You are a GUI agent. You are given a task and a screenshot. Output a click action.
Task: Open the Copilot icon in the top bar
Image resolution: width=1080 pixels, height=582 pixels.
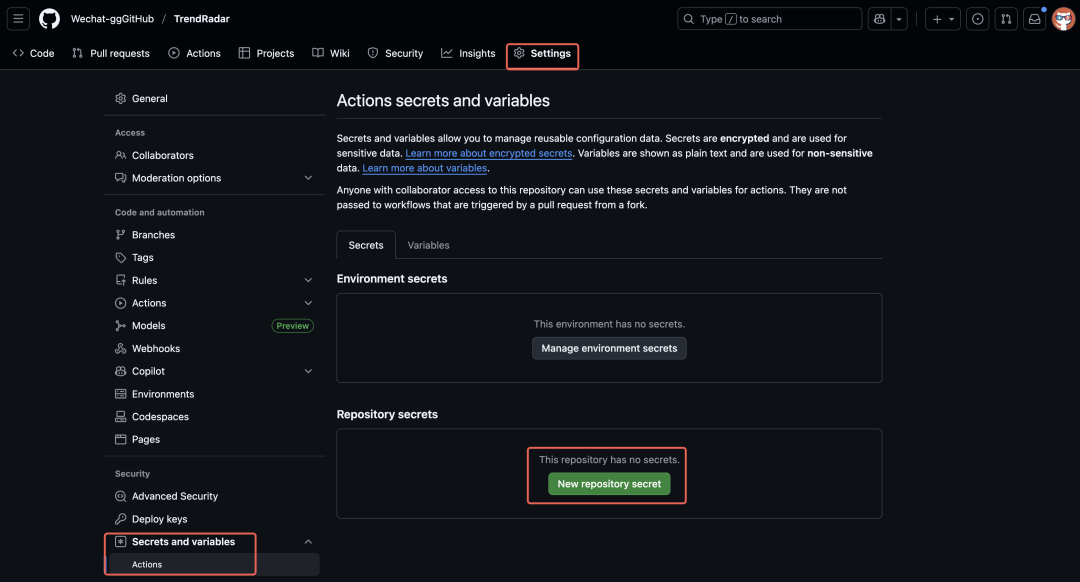point(879,18)
